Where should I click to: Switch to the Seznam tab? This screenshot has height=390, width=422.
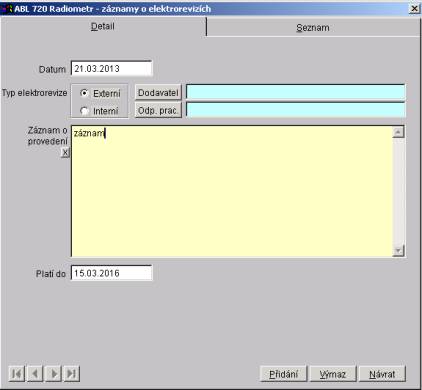(x=313, y=27)
